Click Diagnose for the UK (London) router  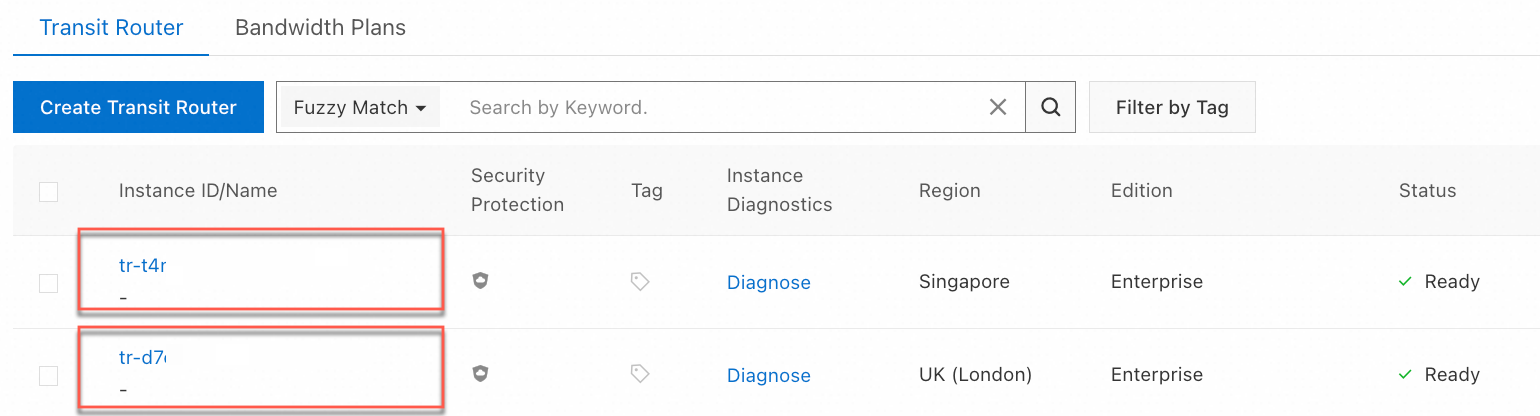[x=768, y=376]
